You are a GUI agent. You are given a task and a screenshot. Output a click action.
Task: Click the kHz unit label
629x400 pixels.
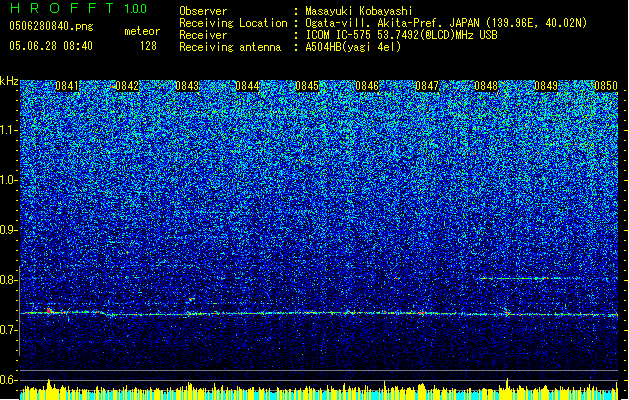click(x=9, y=81)
